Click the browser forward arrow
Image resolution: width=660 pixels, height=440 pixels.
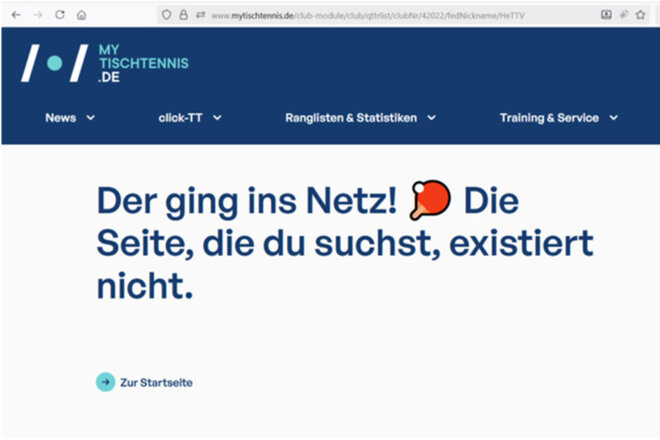[x=38, y=15]
